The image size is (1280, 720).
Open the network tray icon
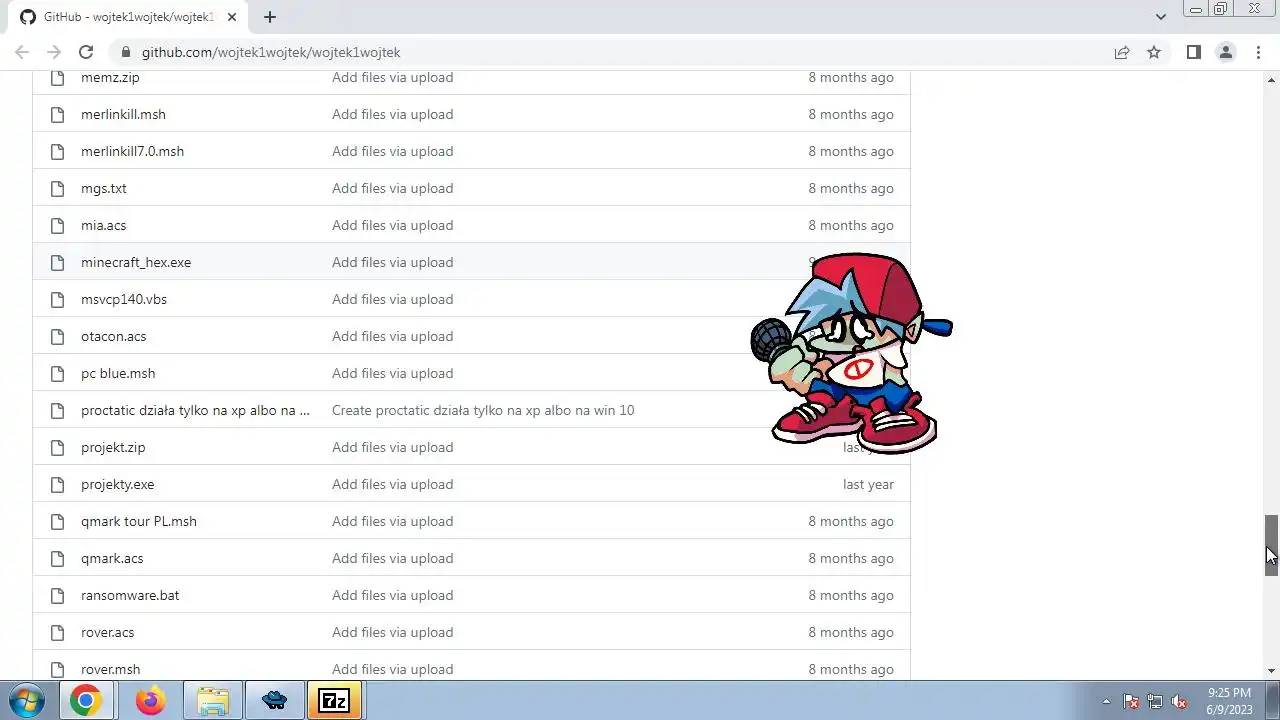(x=1155, y=701)
